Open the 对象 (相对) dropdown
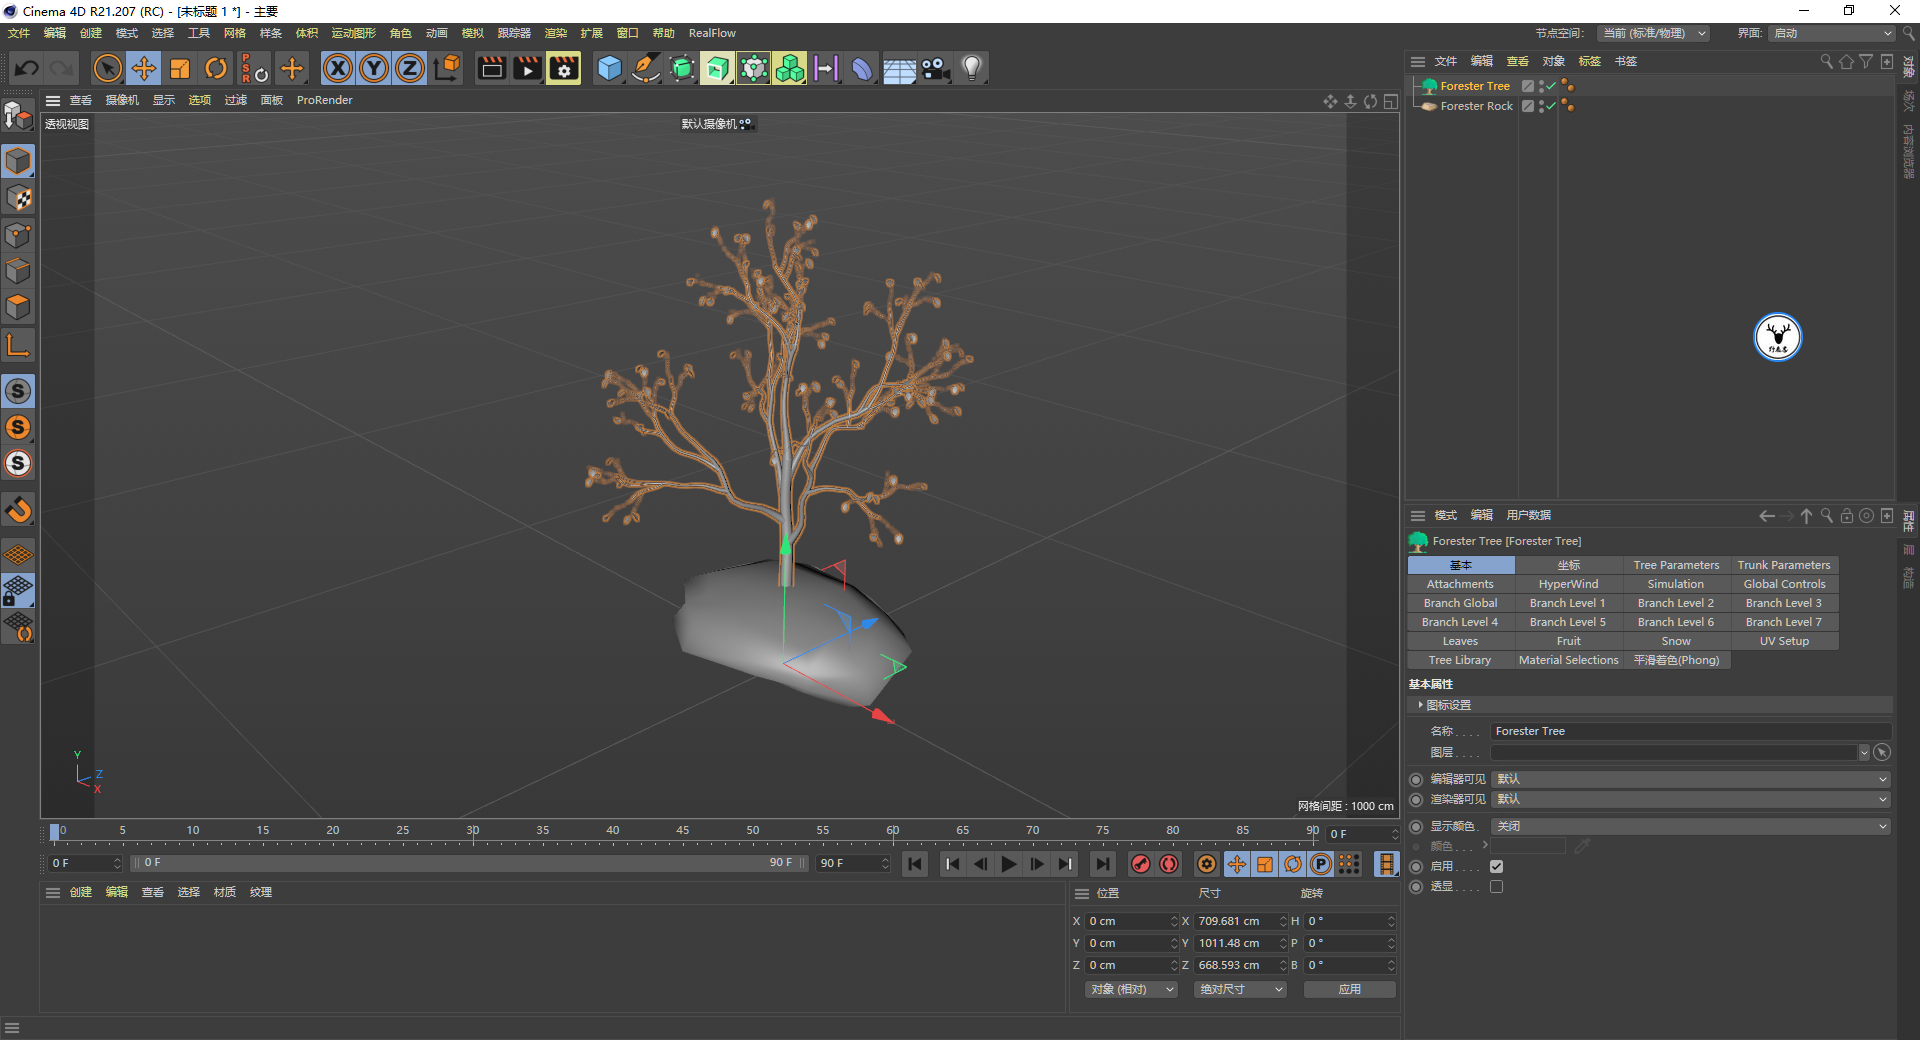Image resolution: width=1920 pixels, height=1040 pixels. (x=1132, y=989)
